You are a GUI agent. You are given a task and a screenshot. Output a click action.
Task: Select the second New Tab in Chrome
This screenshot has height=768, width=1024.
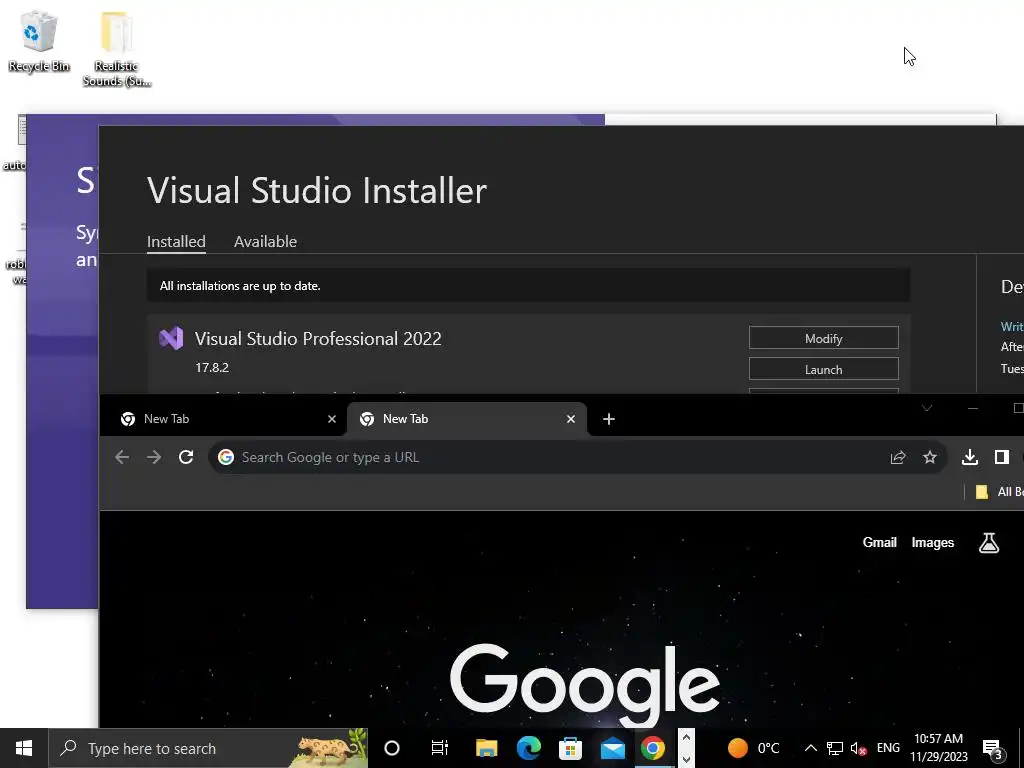tap(468, 419)
